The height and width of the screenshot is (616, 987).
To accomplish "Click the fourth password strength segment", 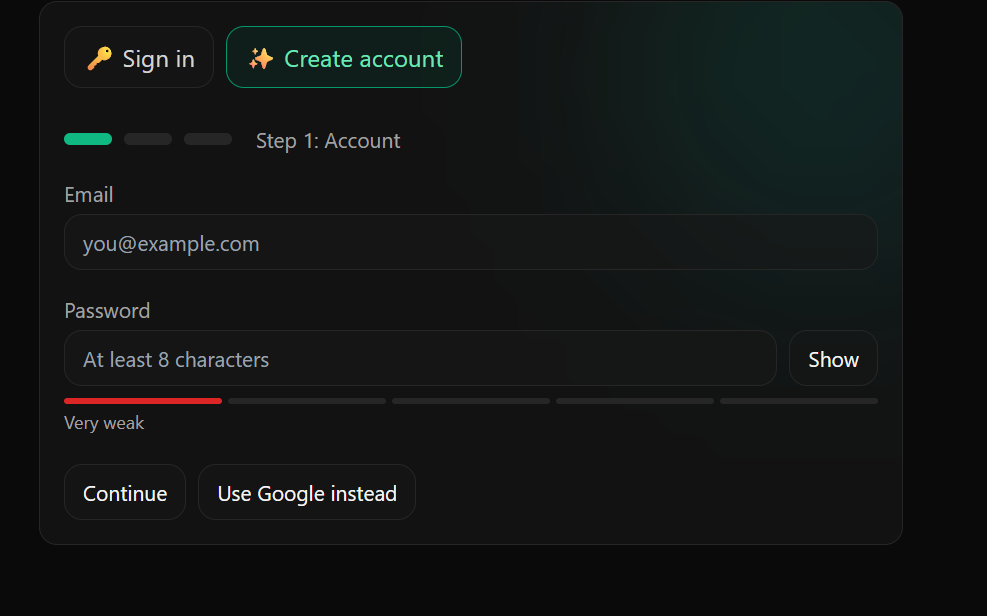I will 635,401.
